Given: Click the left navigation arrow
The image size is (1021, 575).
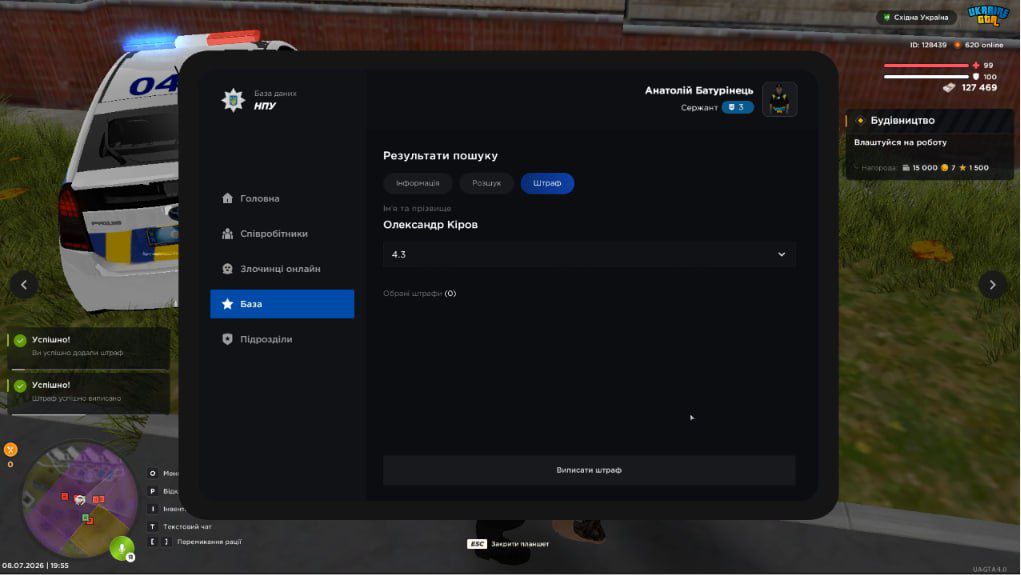Looking at the screenshot, I should 24,285.
